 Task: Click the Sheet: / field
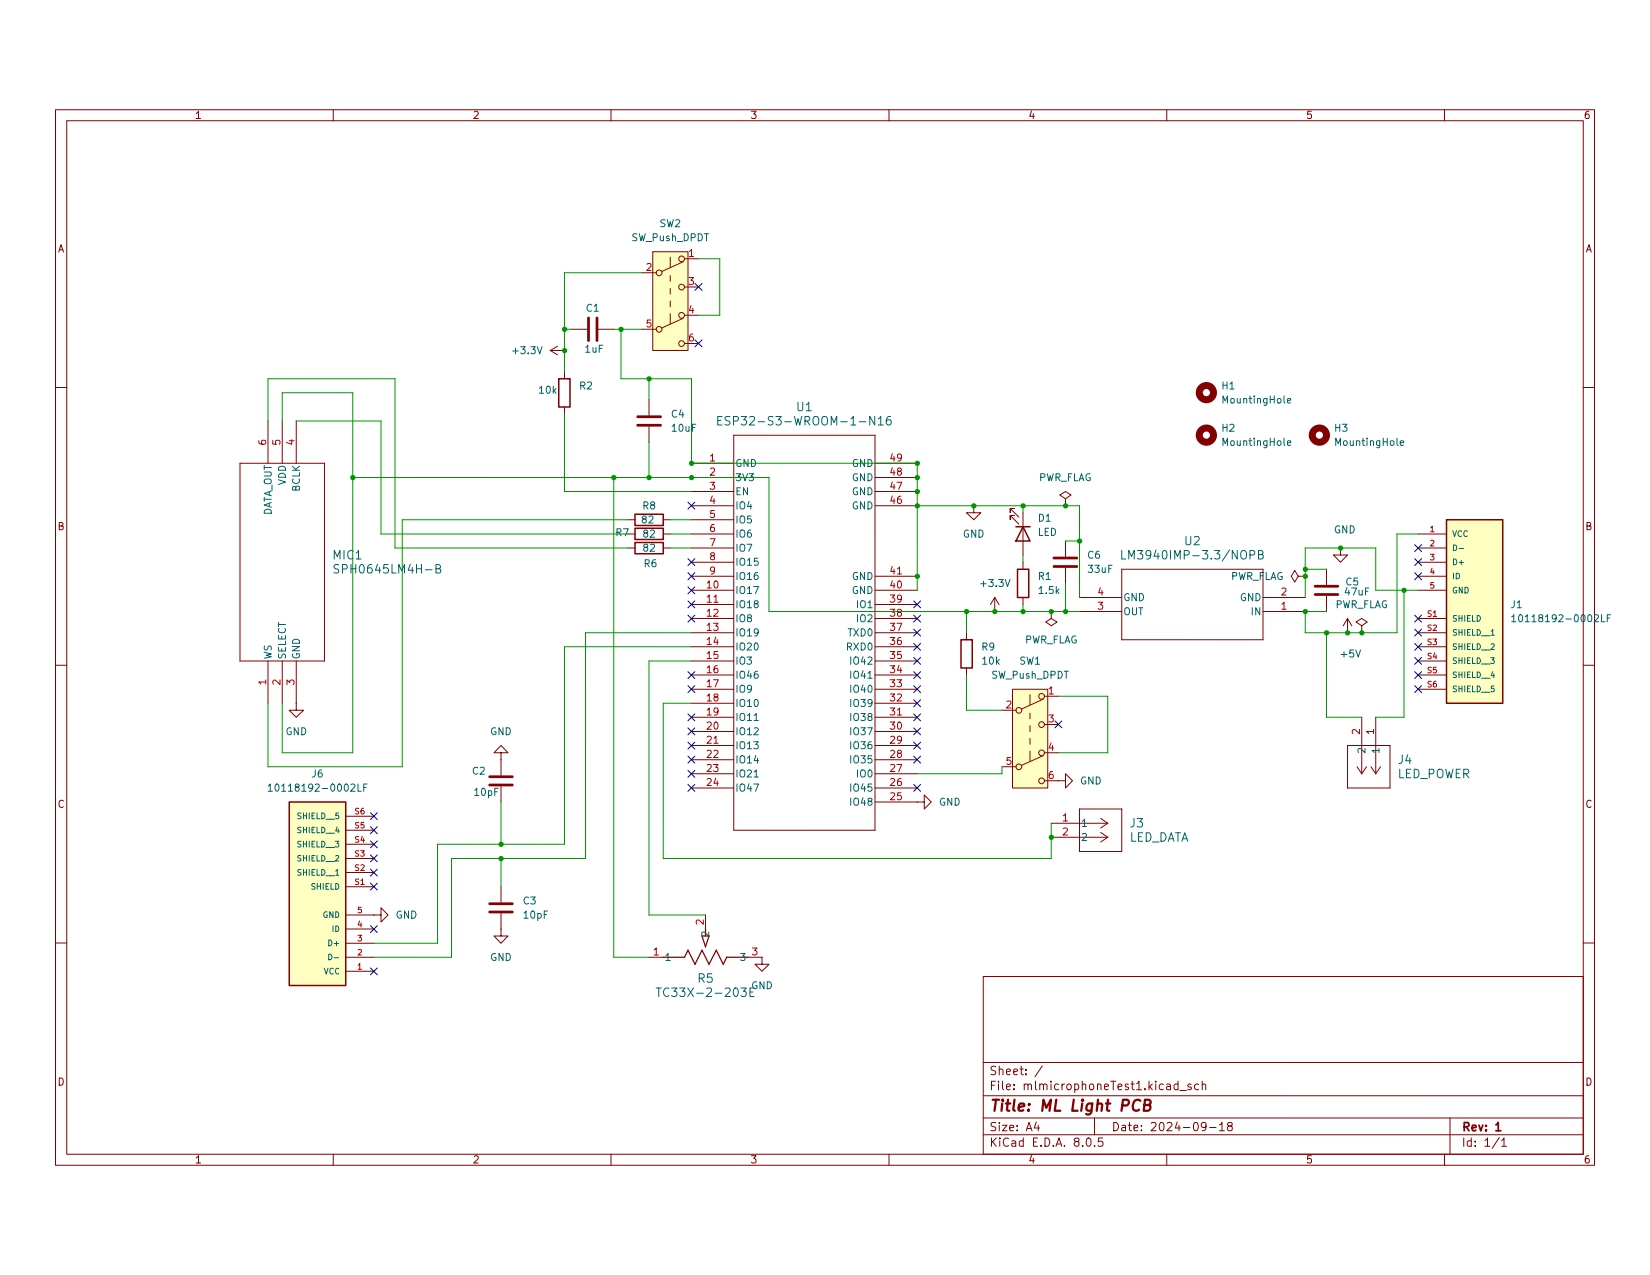click(1016, 1071)
